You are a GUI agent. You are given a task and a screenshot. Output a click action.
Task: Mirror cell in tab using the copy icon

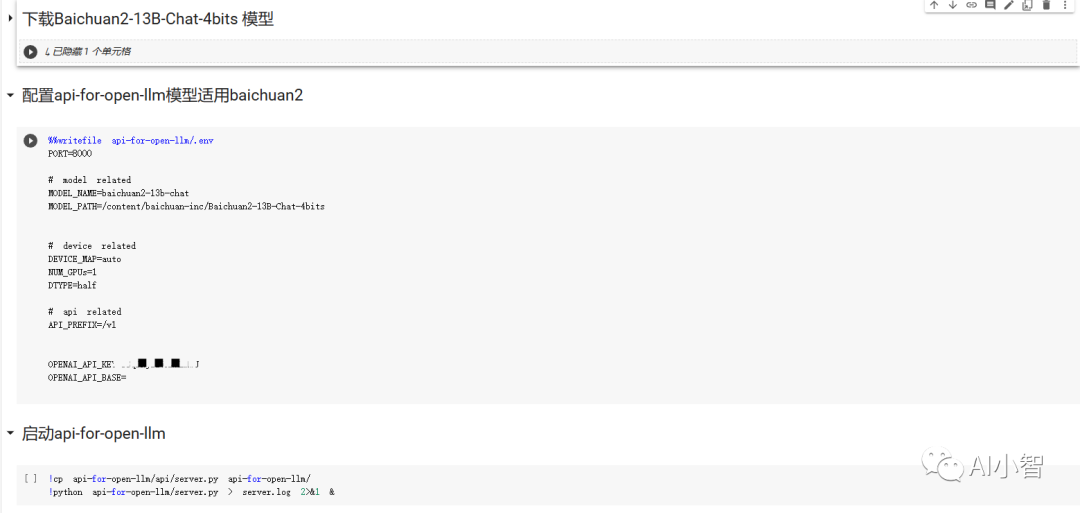1027,5
